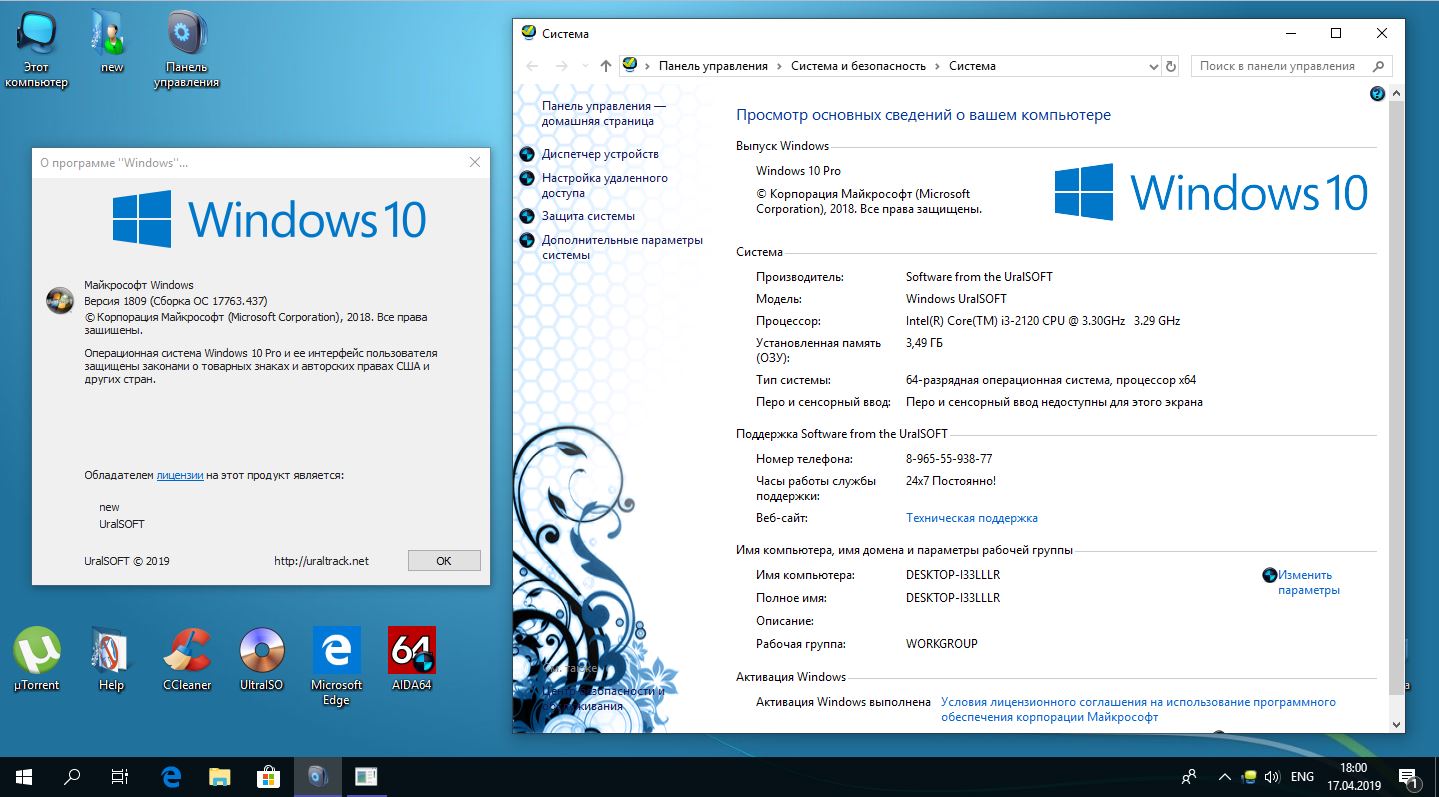Open the лицензии link in About dialog
The height and width of the screenshot is (797, 1439).
pyautogui.click(x=180, y=475)
